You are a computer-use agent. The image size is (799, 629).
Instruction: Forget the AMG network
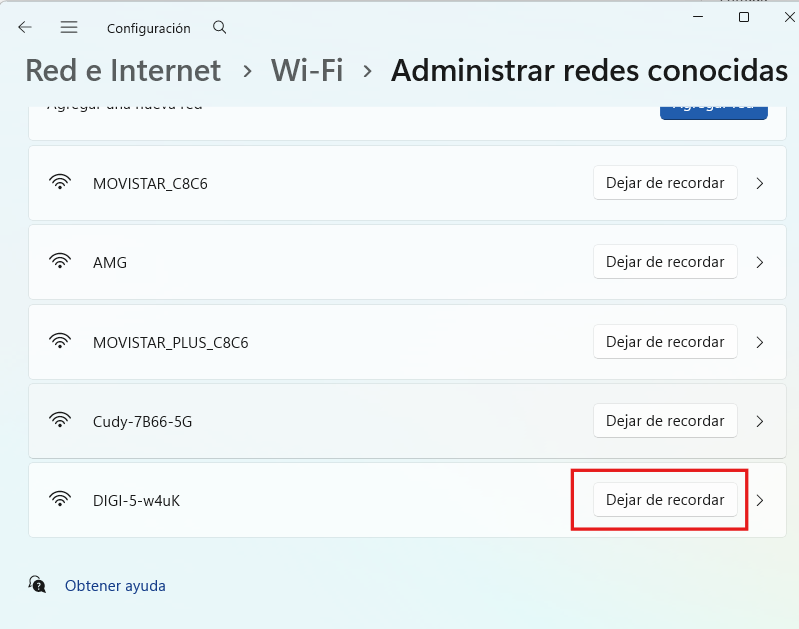coord(665,261)
